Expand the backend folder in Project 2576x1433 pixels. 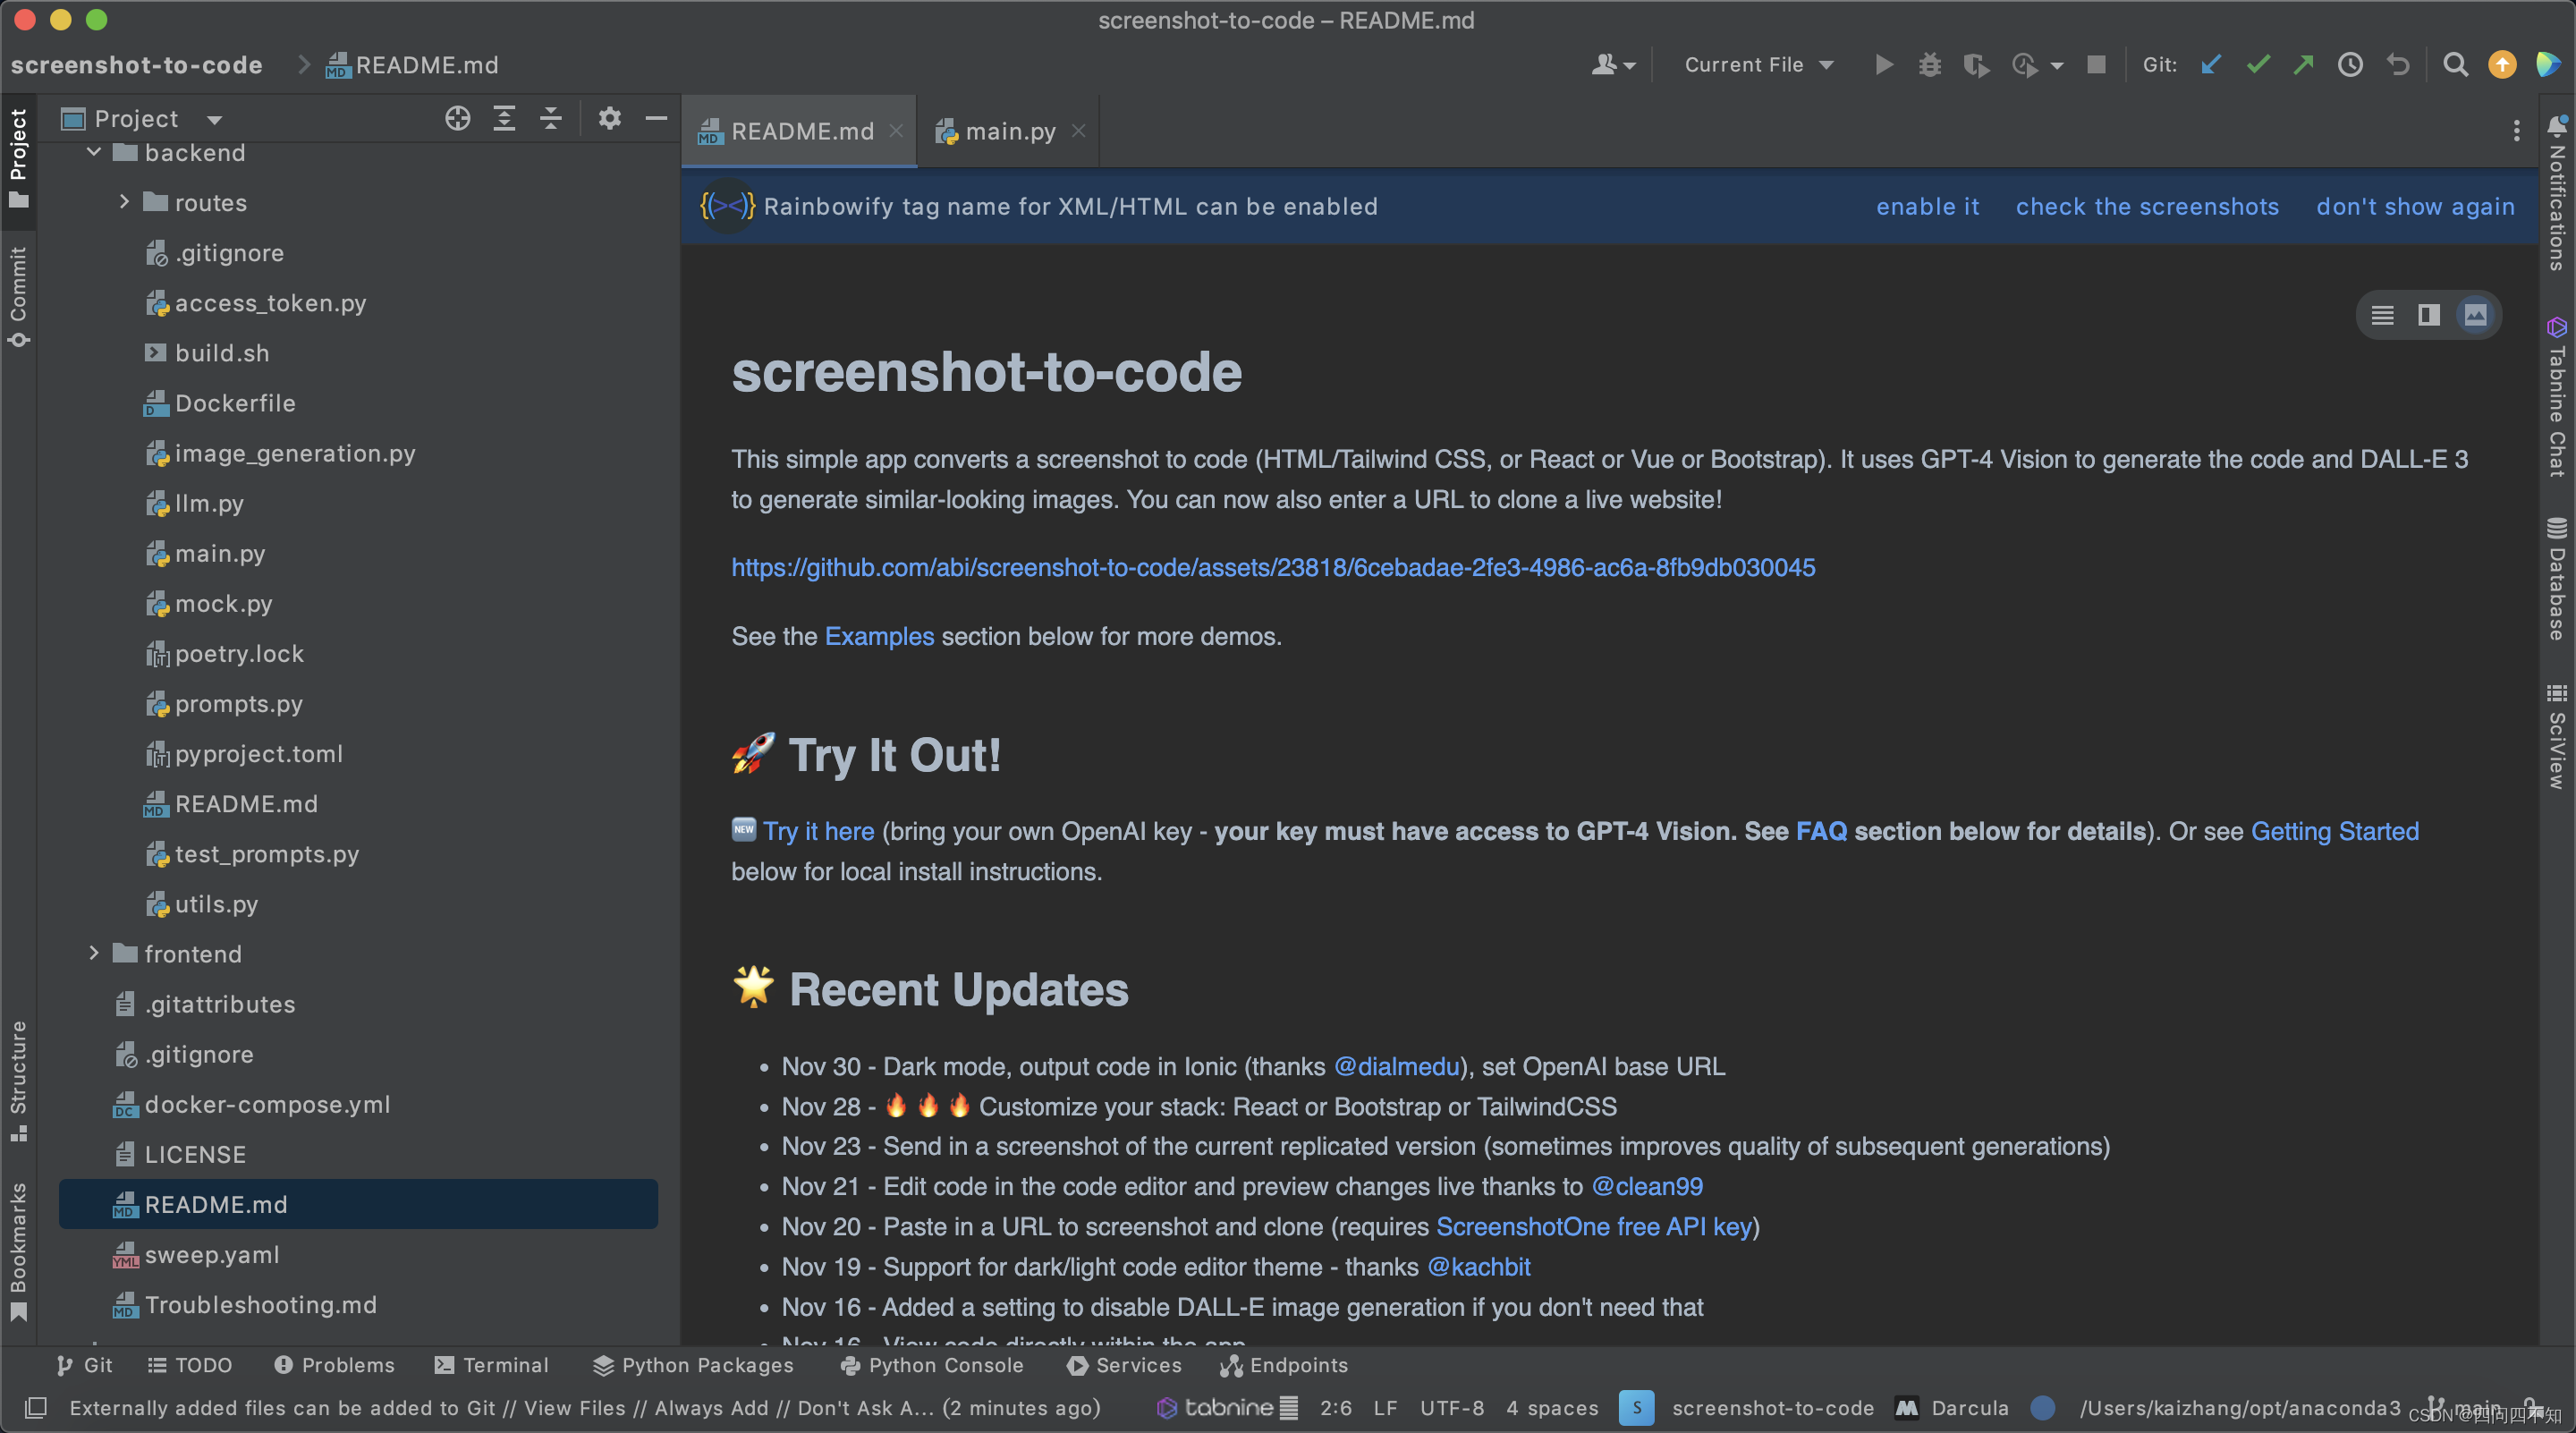tap(94, 152)
